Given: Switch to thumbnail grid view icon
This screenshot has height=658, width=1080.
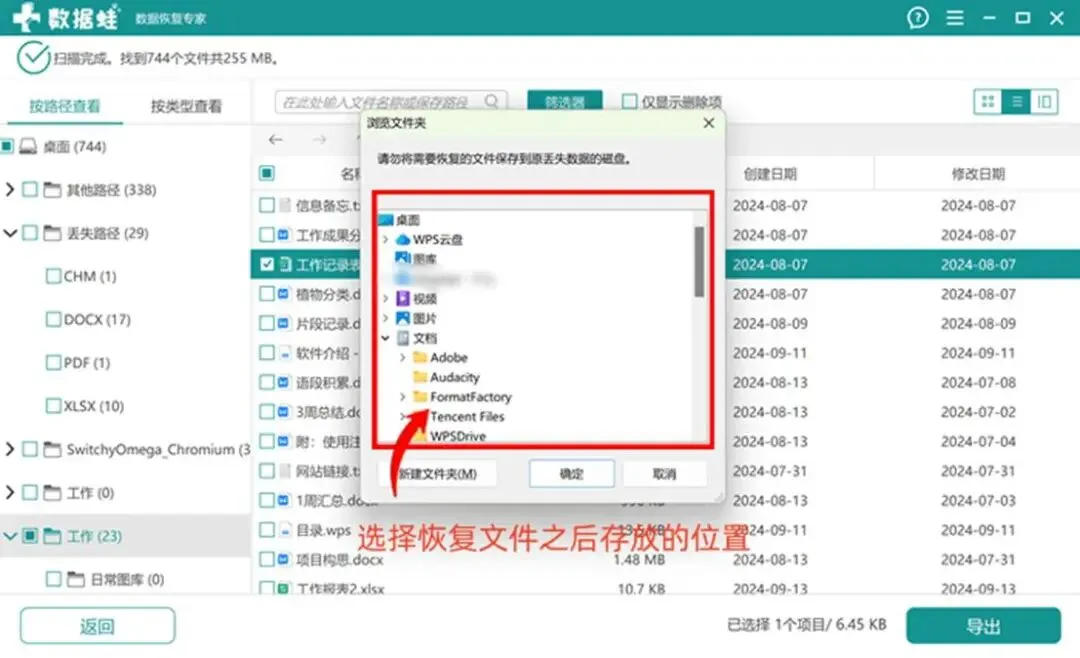Looking at the screenshot, I should pos(988,102).
